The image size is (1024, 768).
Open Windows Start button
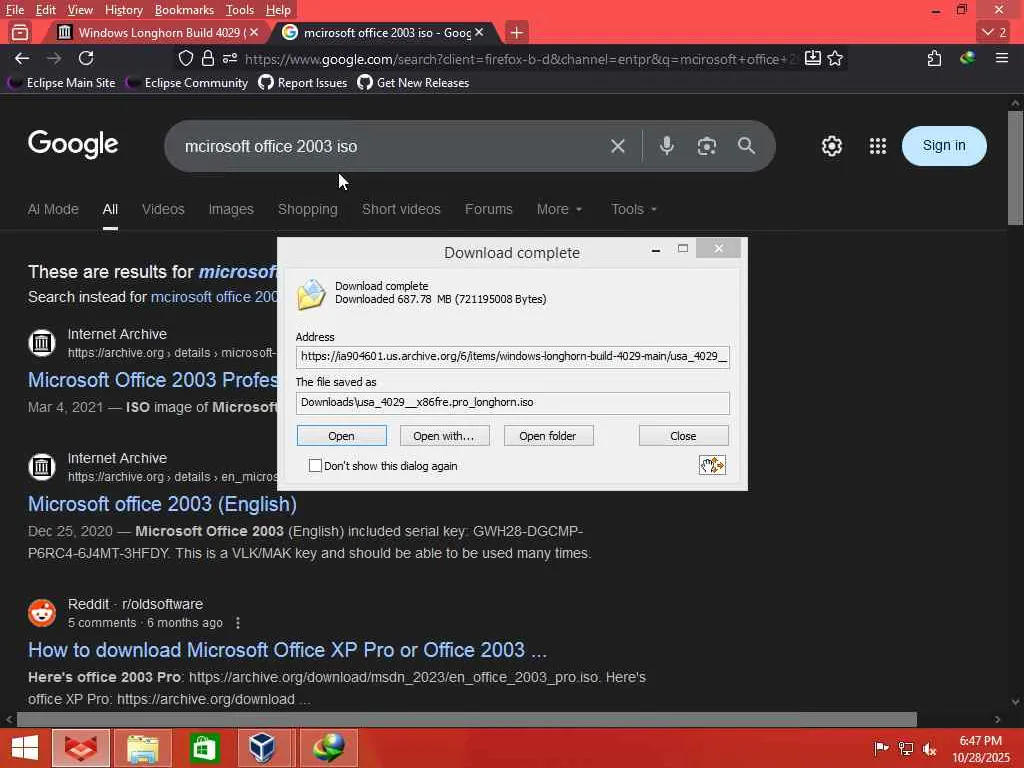point(24,748)
